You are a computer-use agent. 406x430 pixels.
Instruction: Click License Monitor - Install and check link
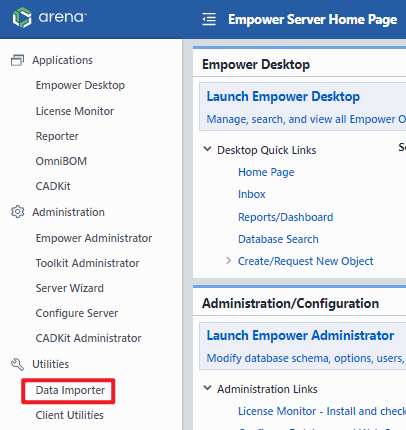point(322,411)
